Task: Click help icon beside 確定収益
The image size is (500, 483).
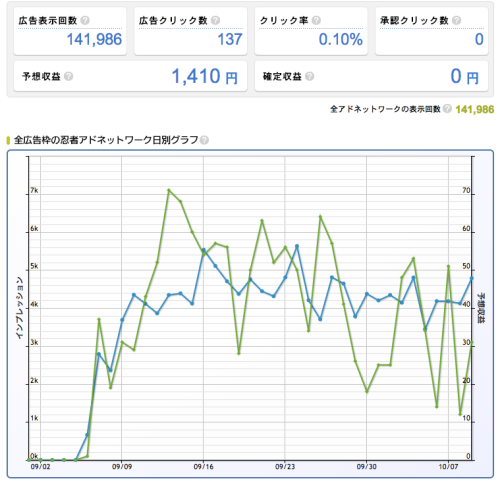Action: [310, 76]
